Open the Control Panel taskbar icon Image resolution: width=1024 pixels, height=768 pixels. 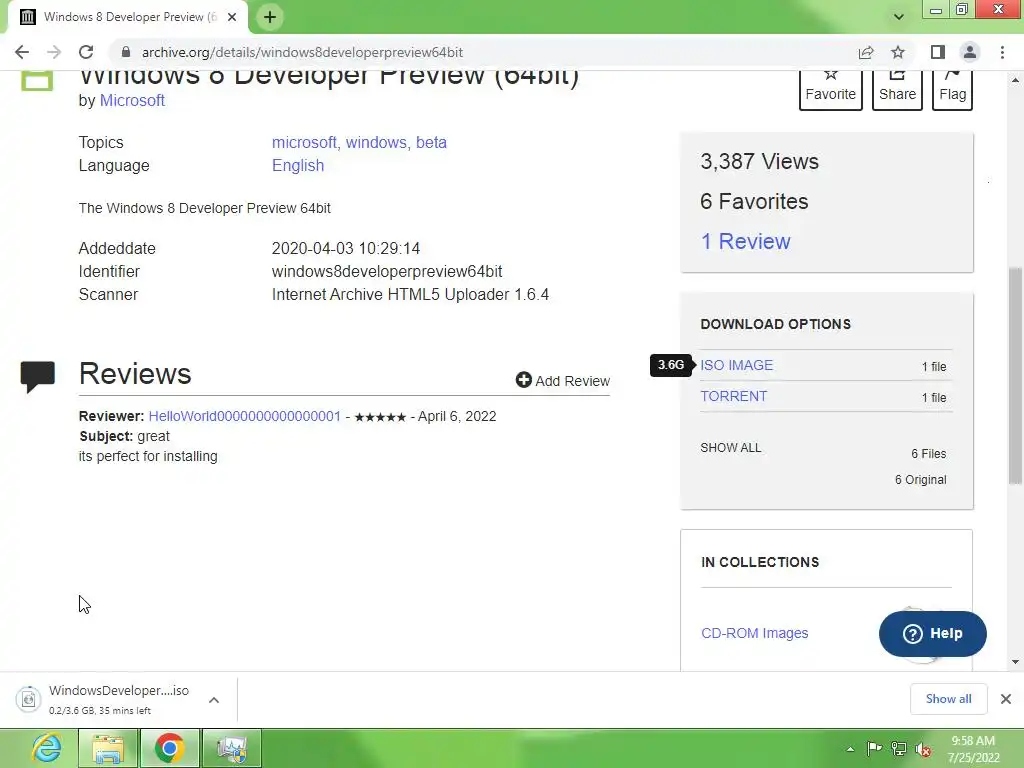[232, 748]
